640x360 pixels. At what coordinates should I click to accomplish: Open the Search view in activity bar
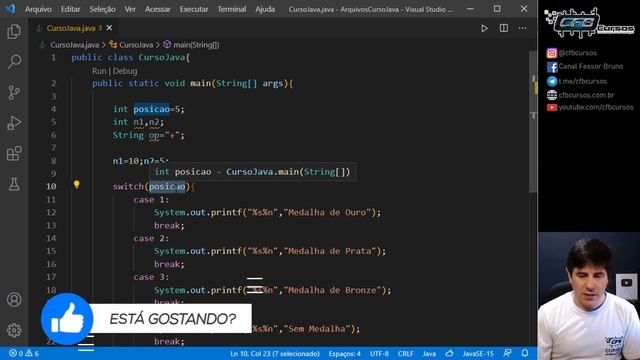[14, 62]
